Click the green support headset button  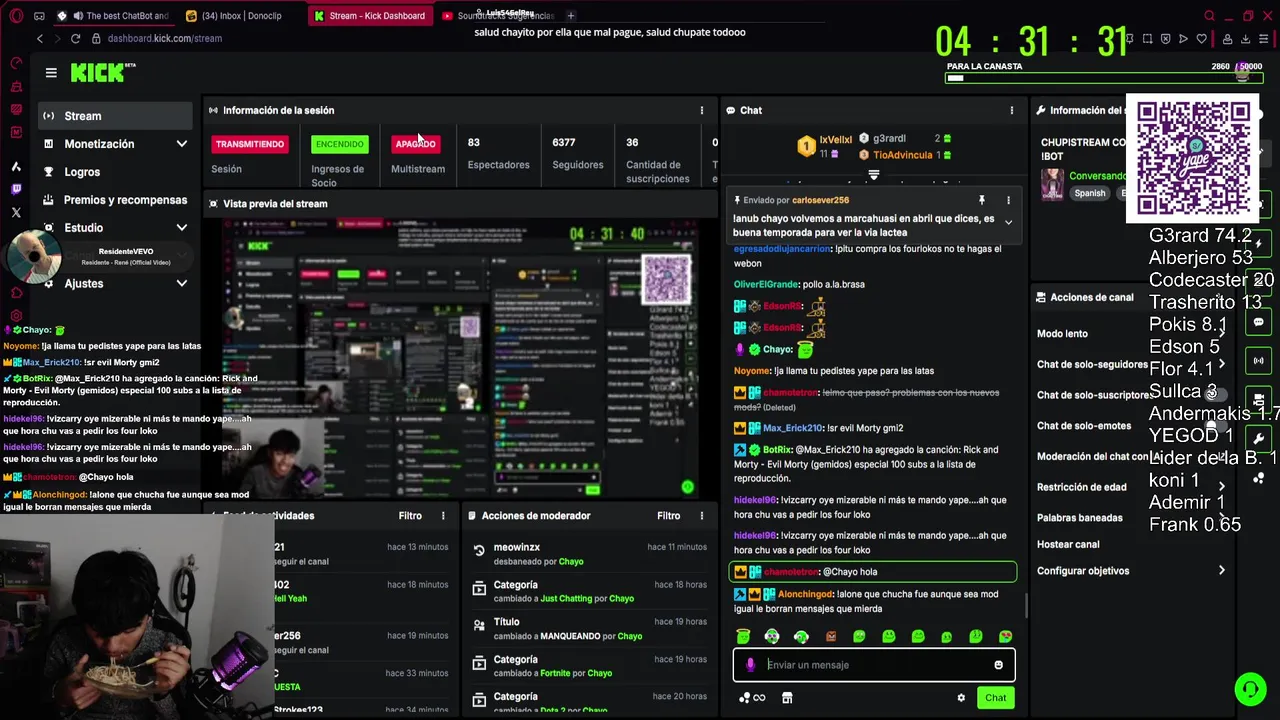(x=1250, y=689)
